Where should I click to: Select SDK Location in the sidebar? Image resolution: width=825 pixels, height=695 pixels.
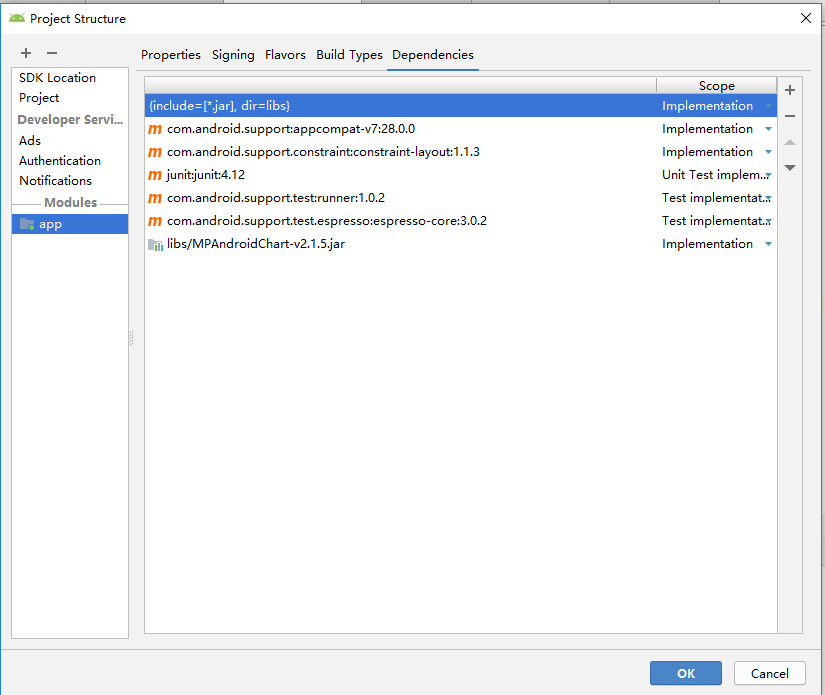pos(57,78)
